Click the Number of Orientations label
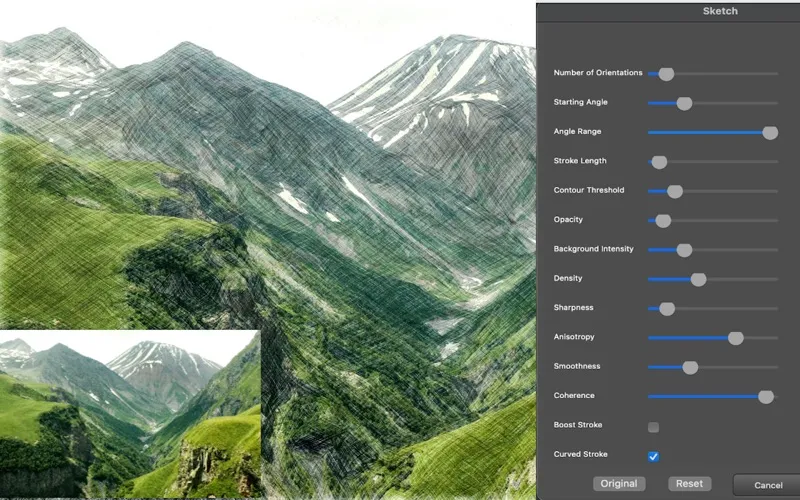 coord(598,72)
